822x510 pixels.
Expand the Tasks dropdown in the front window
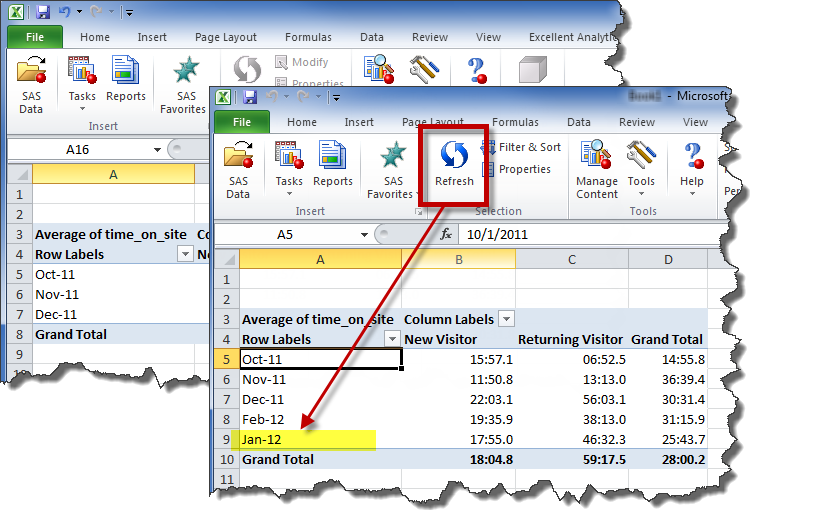[289, 170]
